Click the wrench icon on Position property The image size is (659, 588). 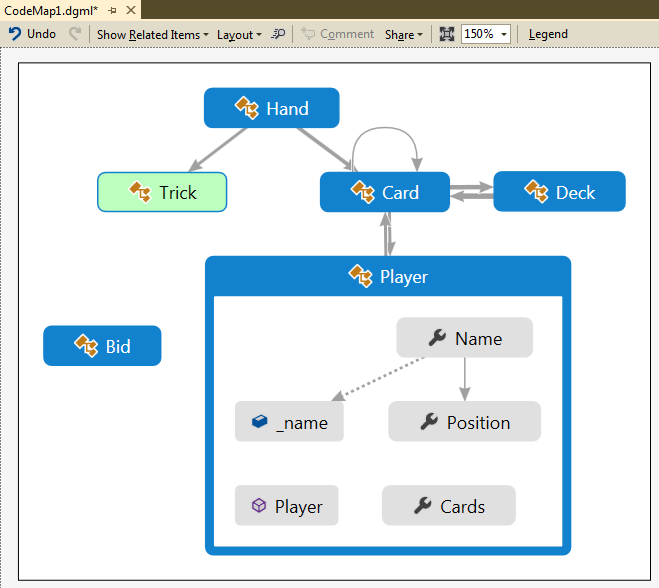(429, 422)
